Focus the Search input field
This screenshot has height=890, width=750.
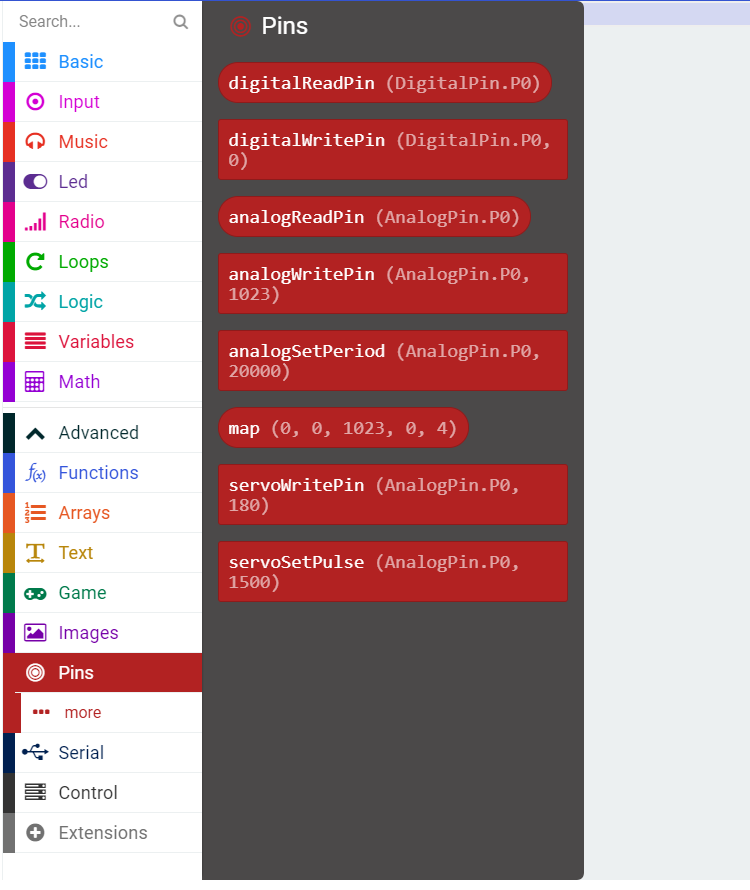94,22
